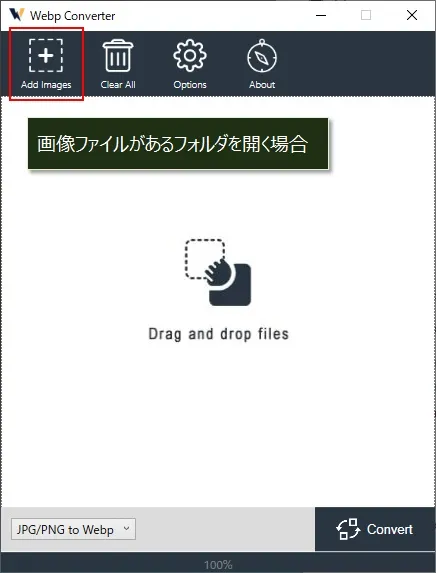Click the Webp Converter logo in title bar

point(16,15)
